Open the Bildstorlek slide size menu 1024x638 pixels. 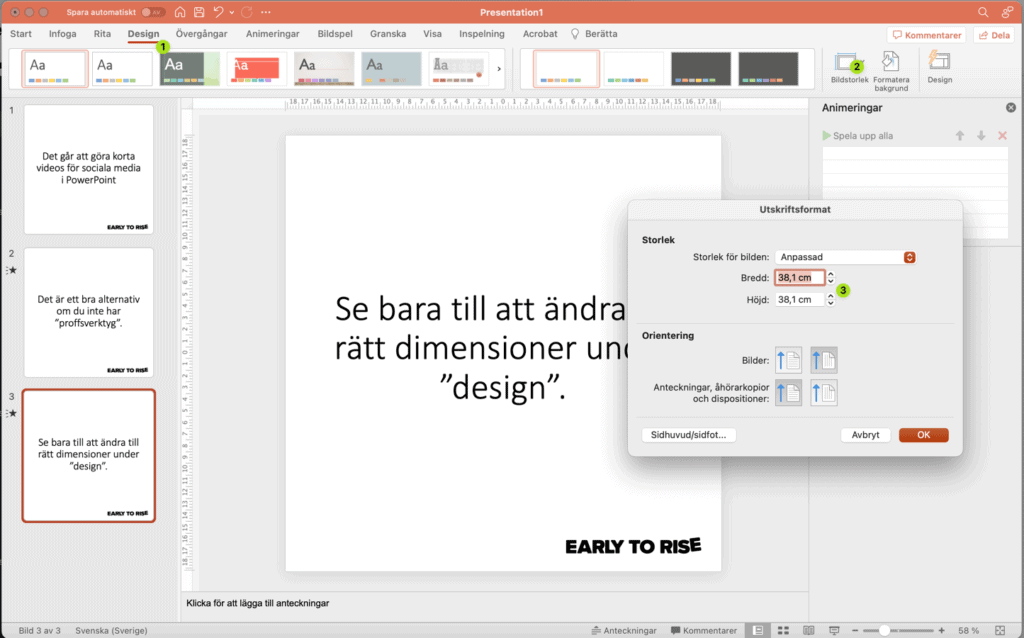click(x=850, y=68)
